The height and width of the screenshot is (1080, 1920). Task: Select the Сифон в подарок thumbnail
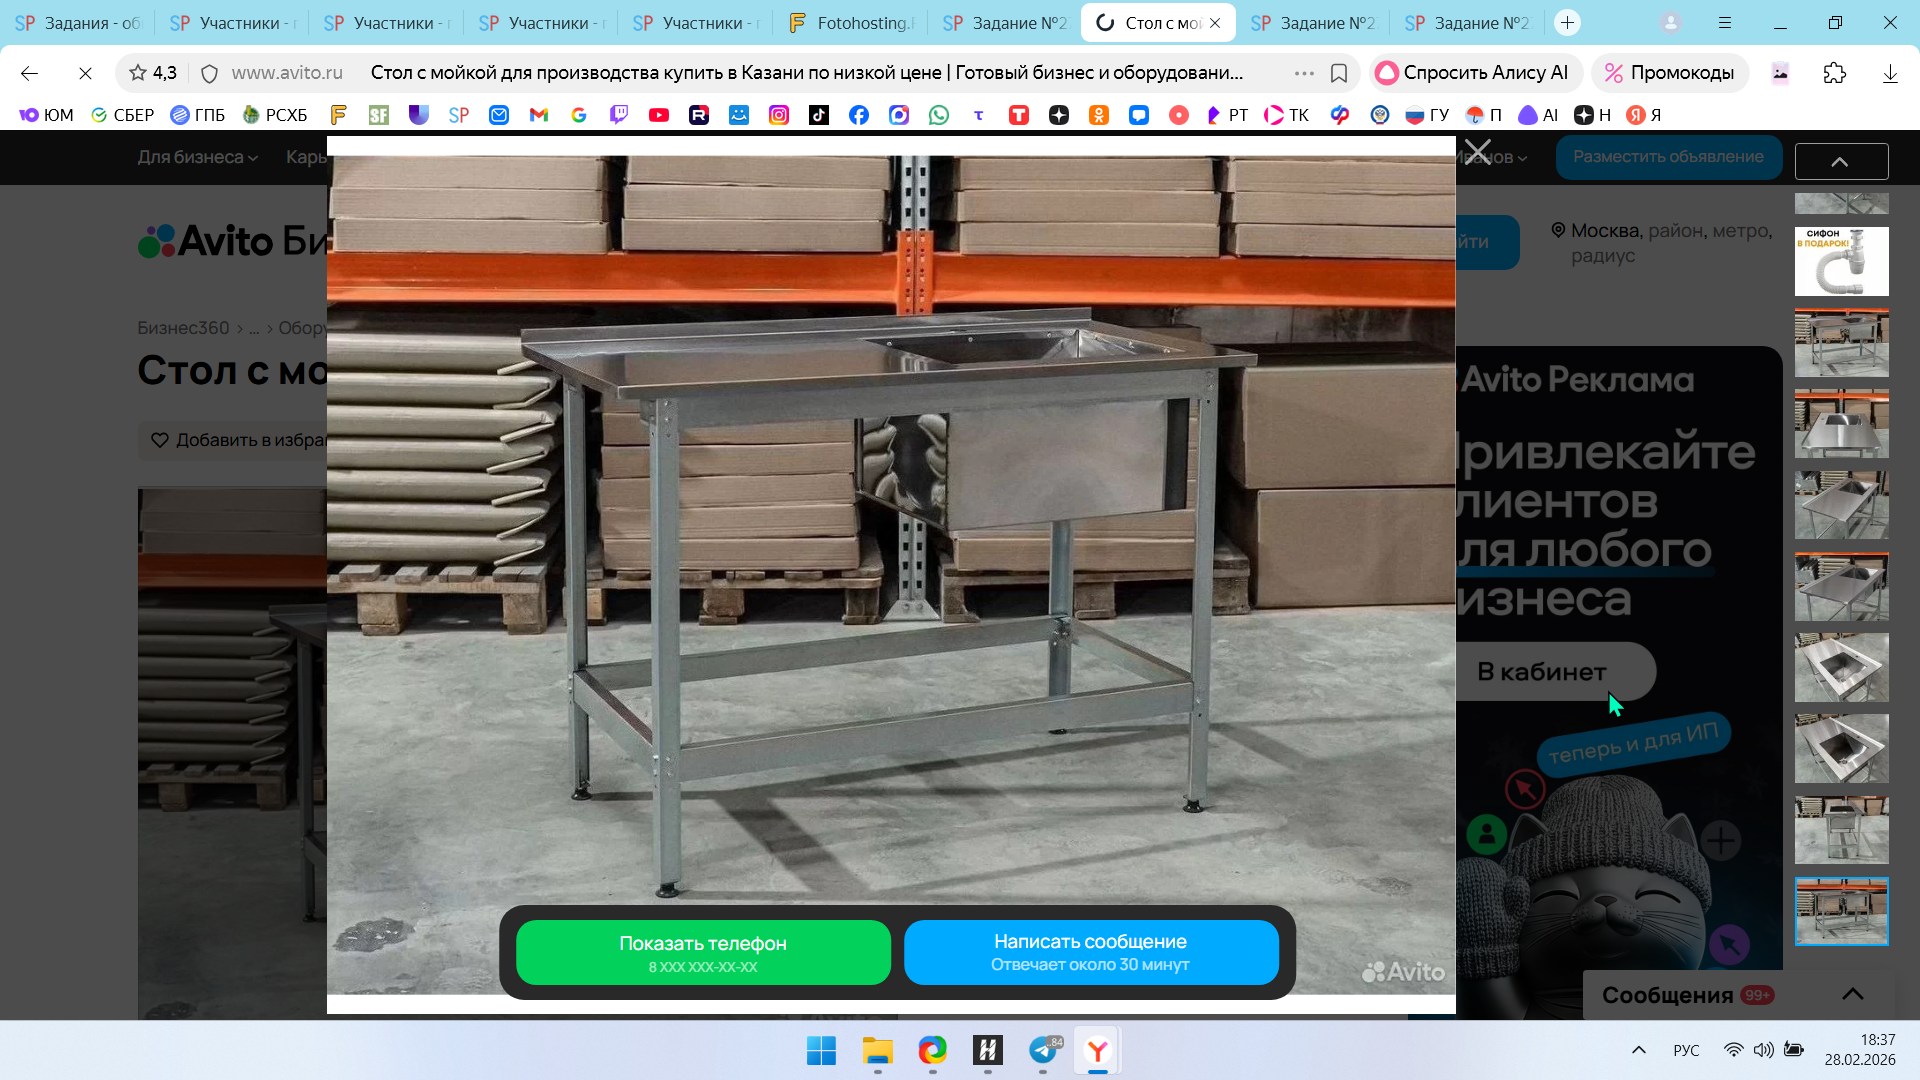click(1841, 261)
